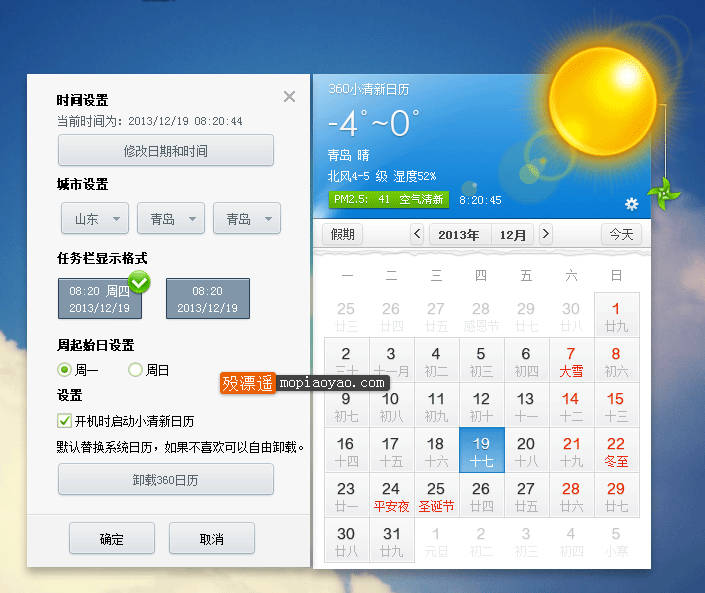Close the time settings panel
This screenshot has width=705, height=593.
click(289, 96)
